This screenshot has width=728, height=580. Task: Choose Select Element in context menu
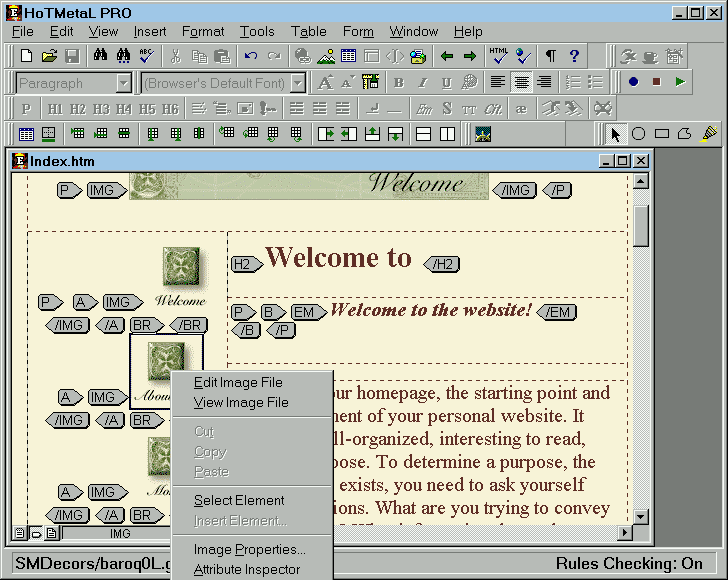point(239,500)
